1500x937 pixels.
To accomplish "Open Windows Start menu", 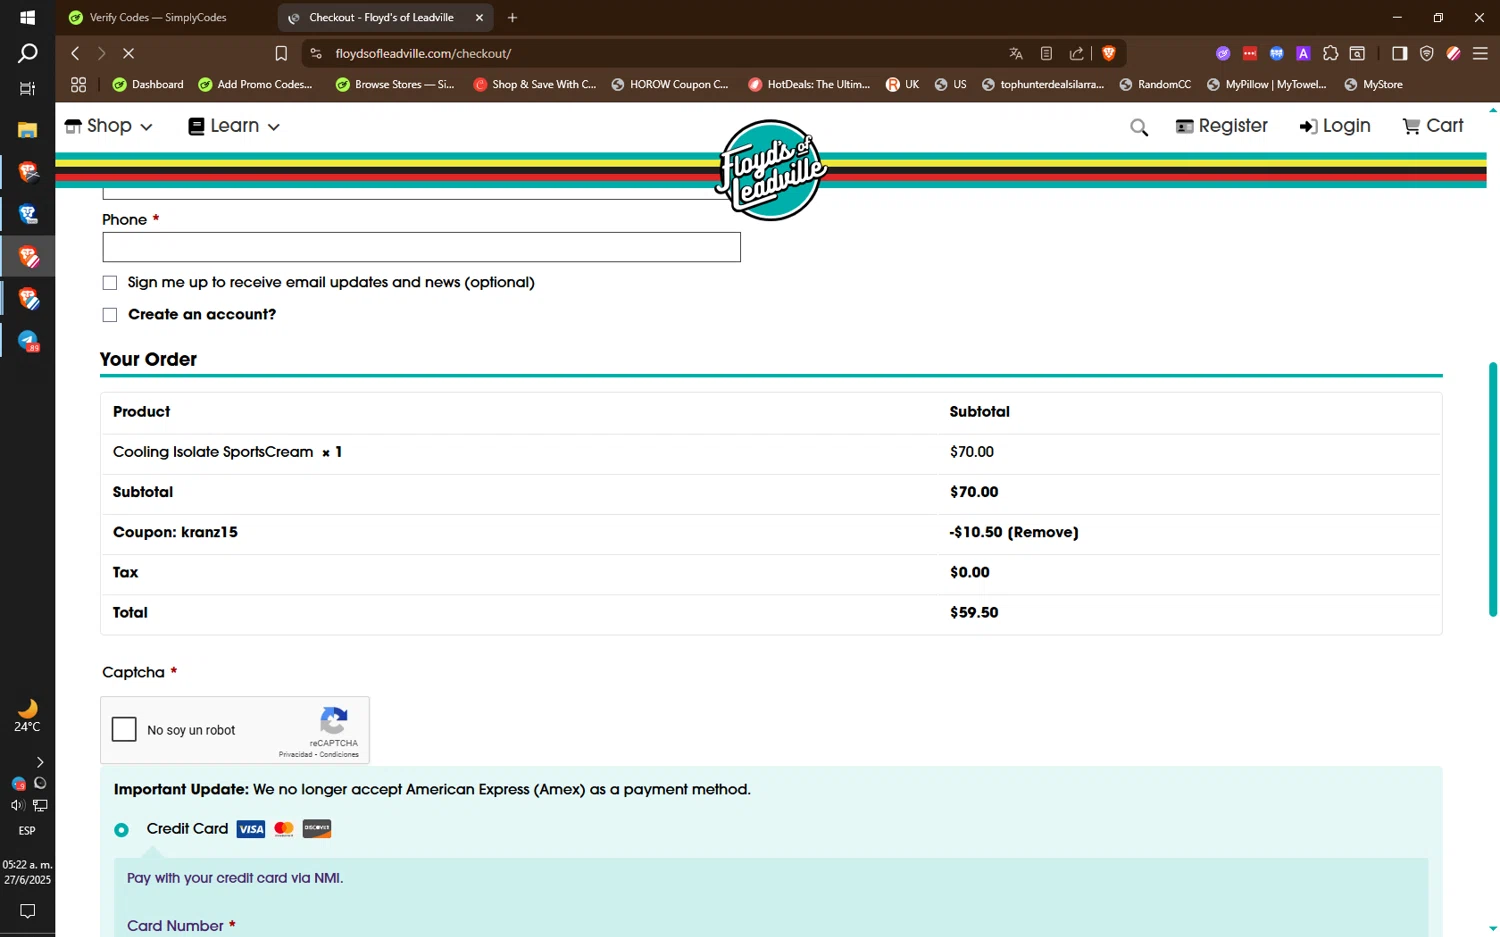I will (27, 18).
